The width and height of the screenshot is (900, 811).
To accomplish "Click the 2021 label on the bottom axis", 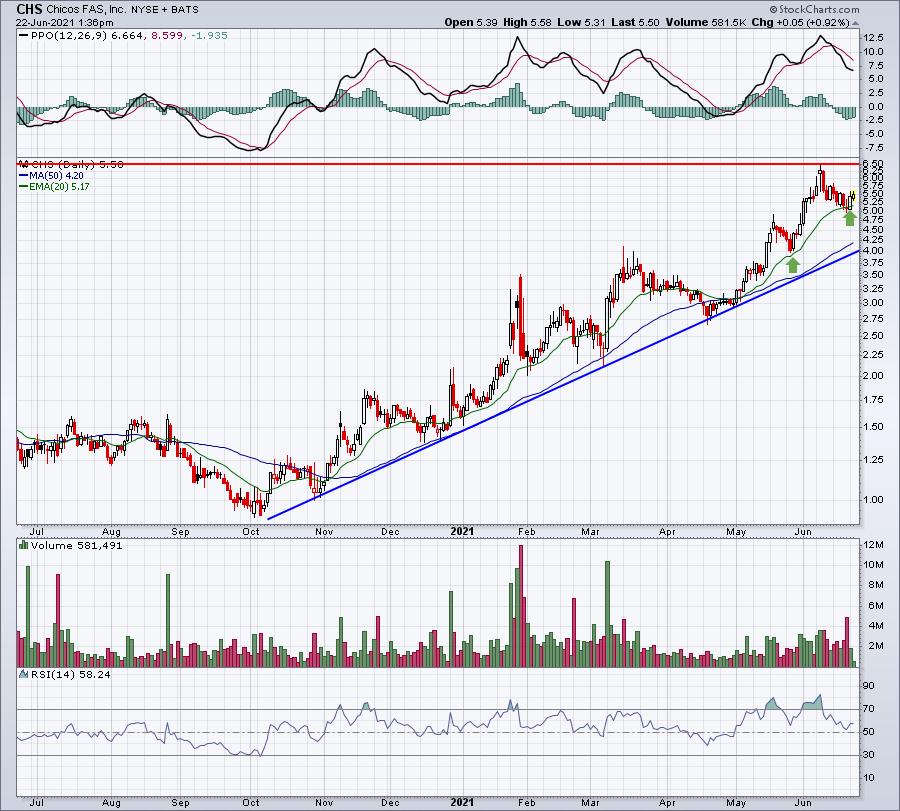I will click(462, 802).
